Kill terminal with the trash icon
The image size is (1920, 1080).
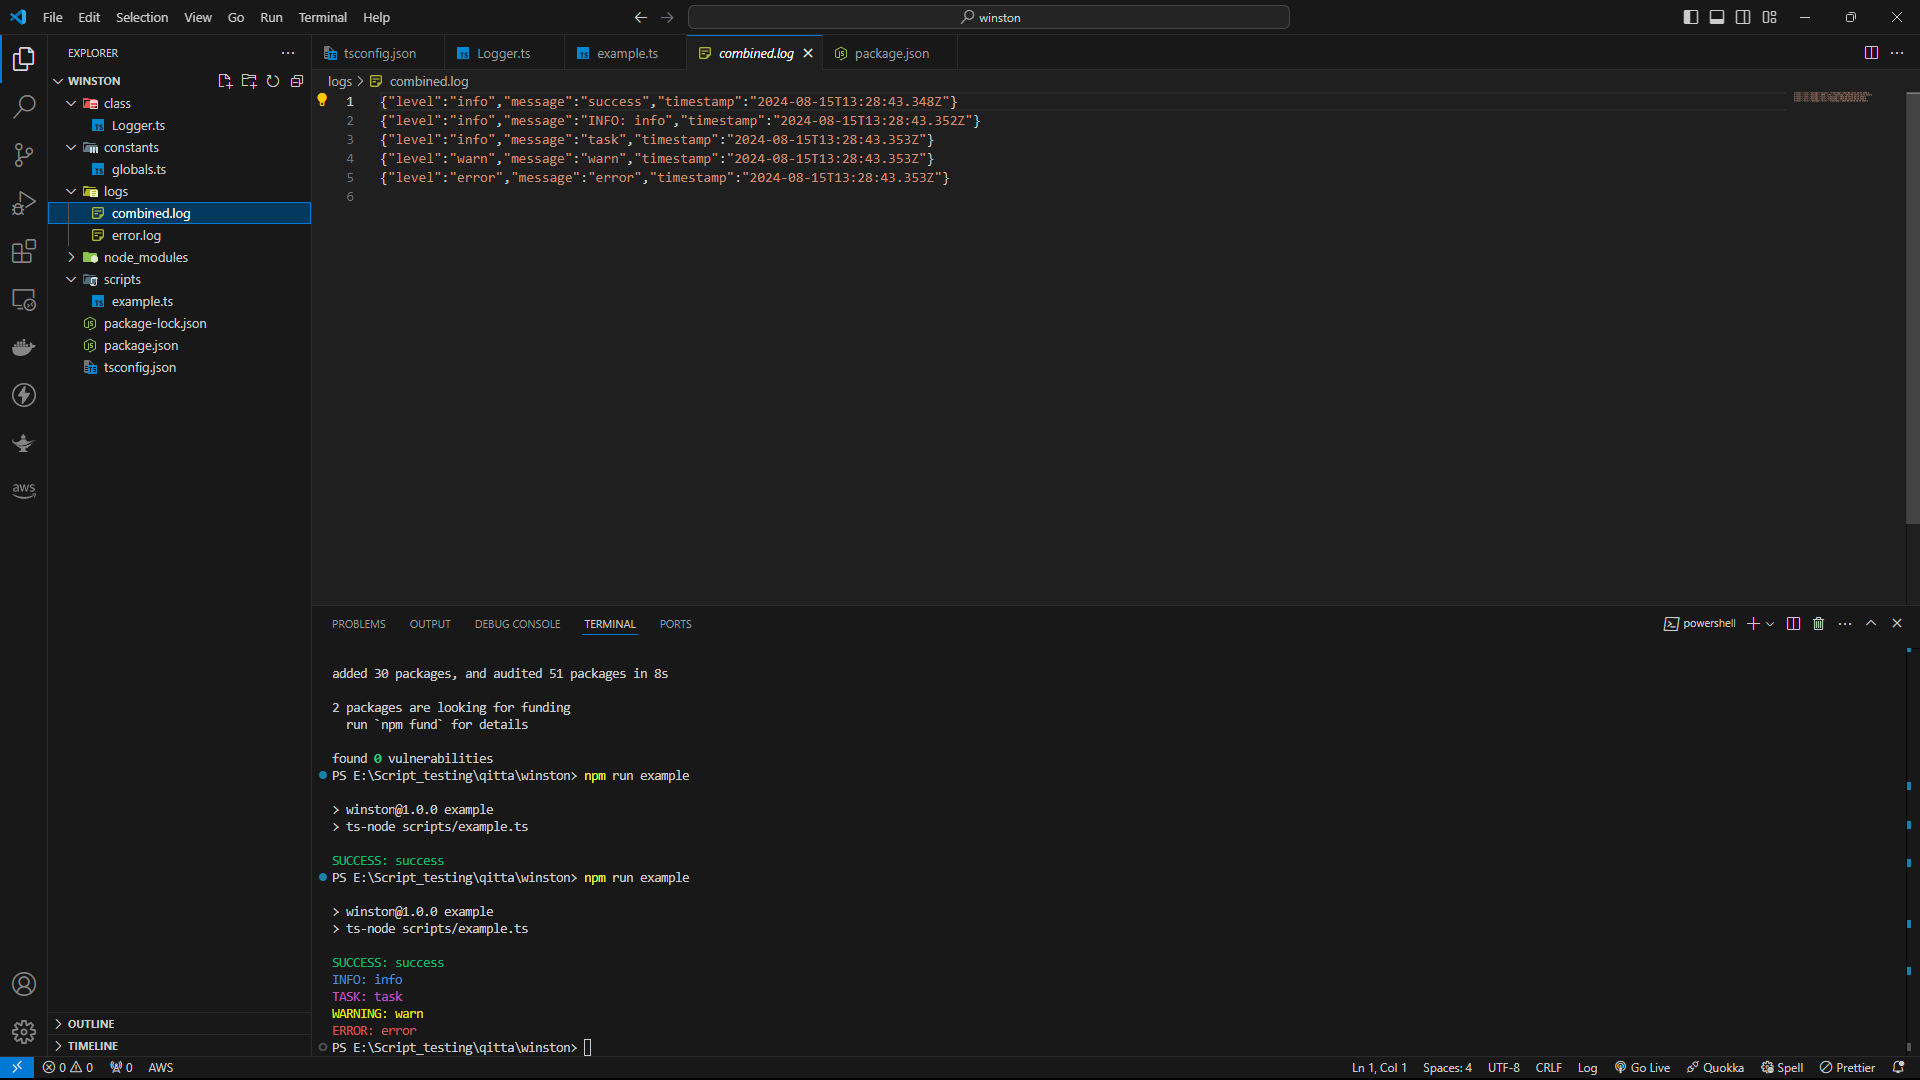1818,624
